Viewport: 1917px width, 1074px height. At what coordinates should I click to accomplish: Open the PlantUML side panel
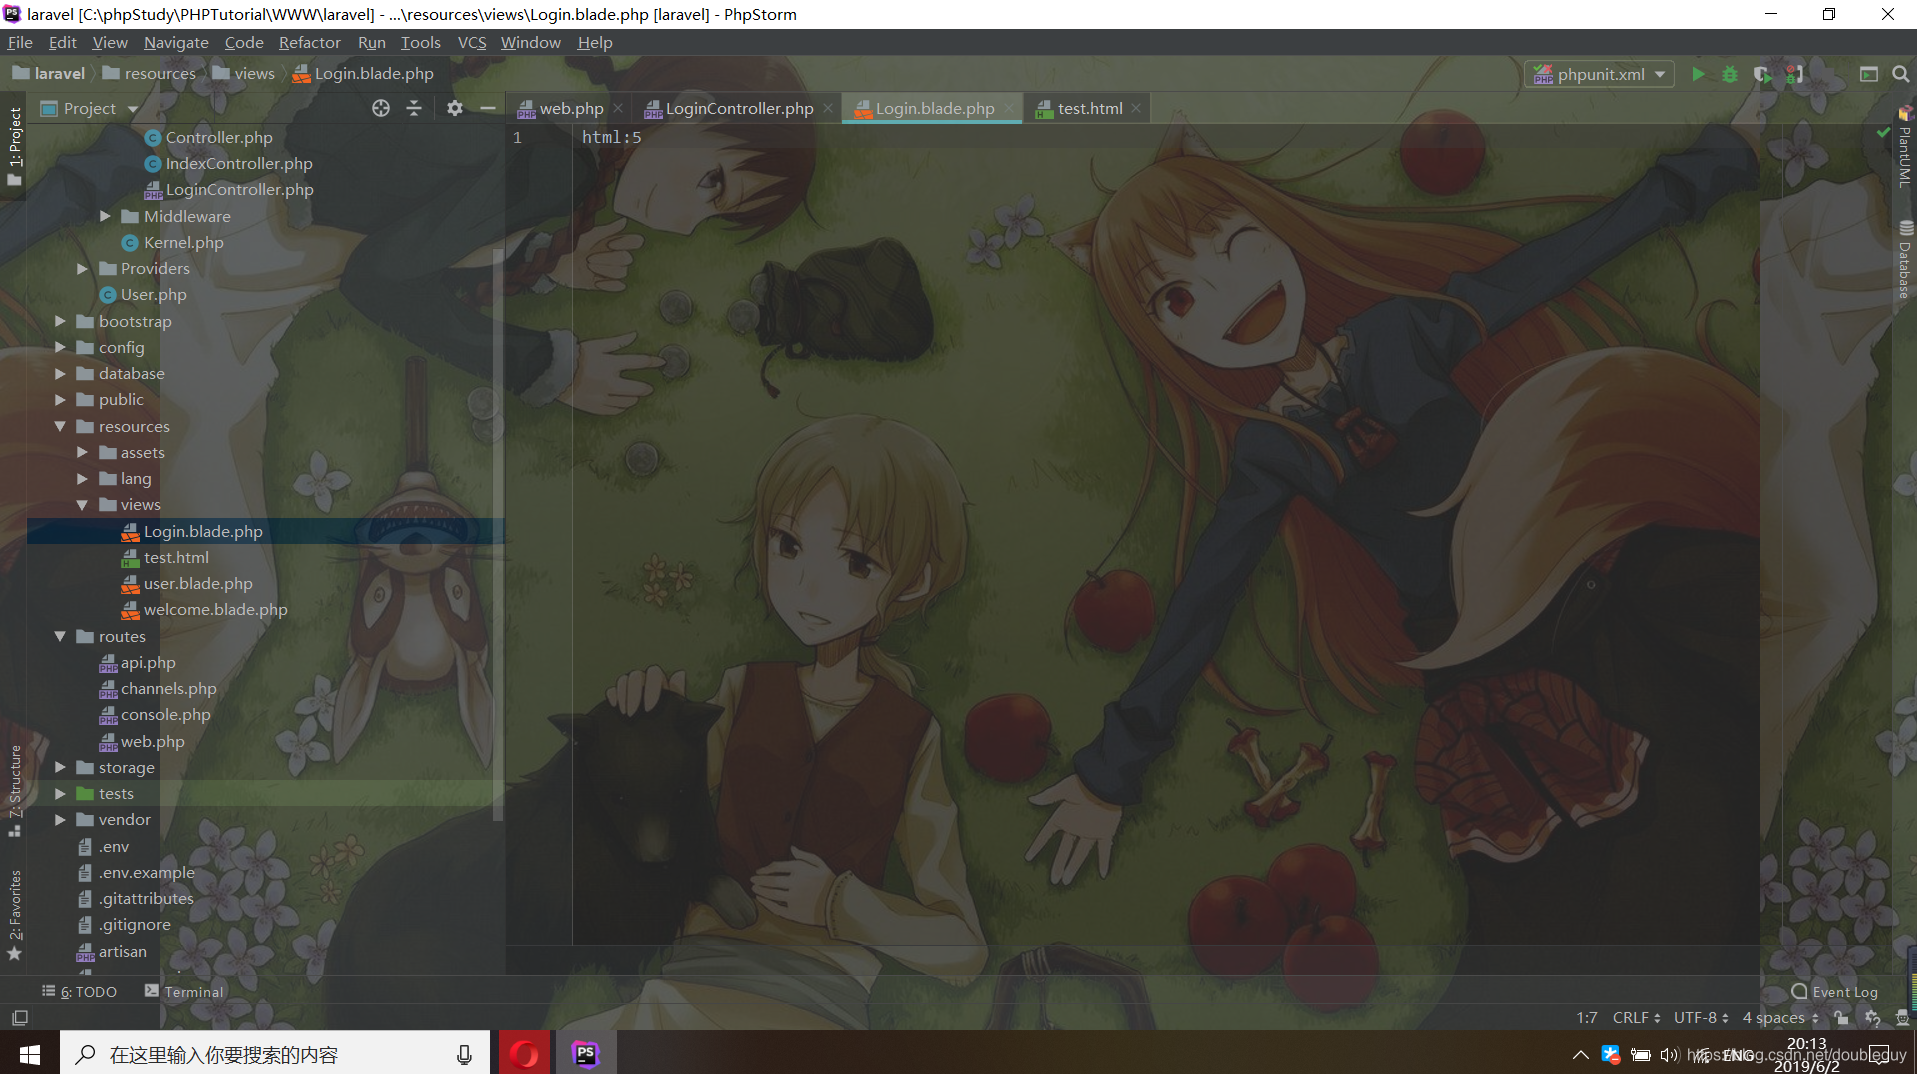click(1905, 148)
